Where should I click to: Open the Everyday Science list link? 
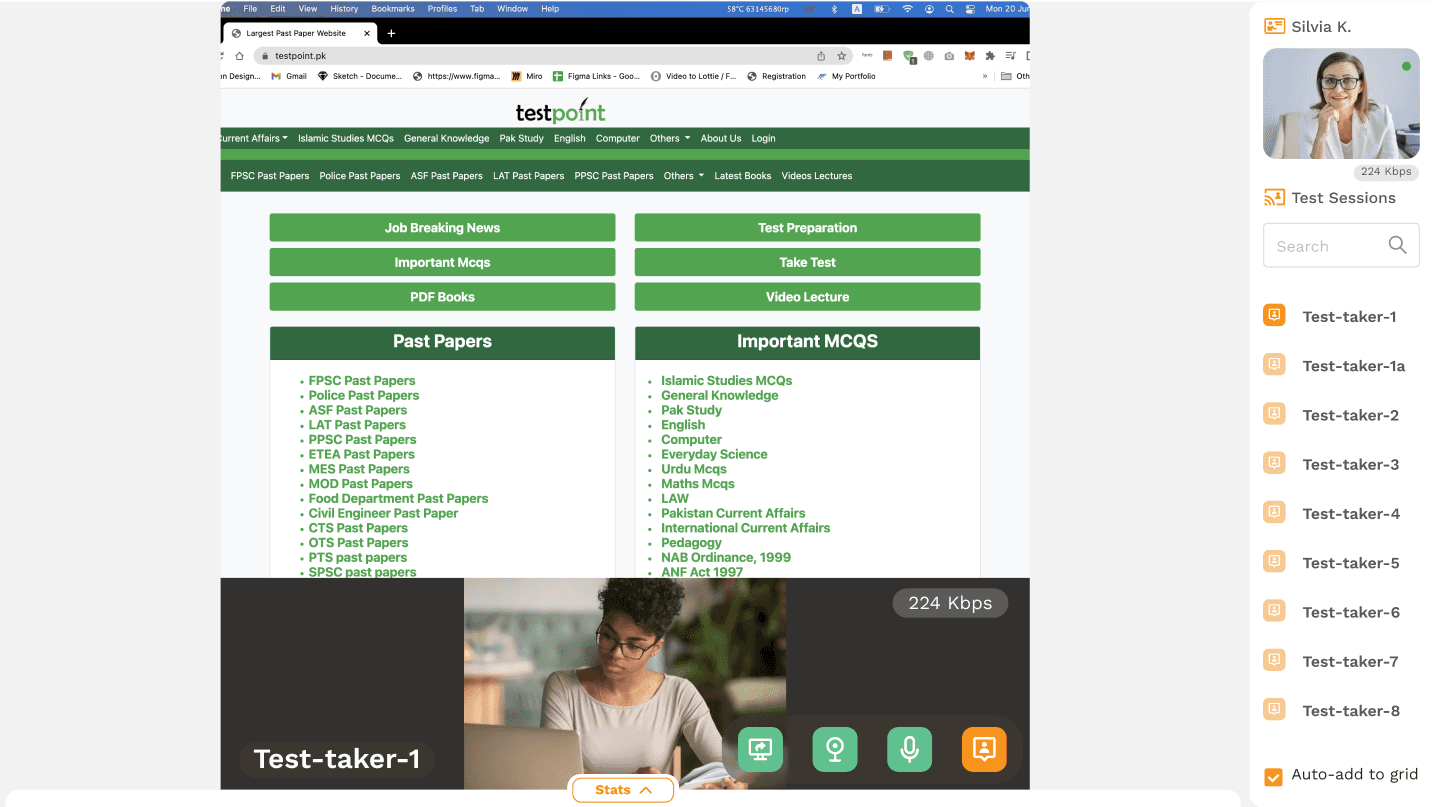tap(714, 454)
